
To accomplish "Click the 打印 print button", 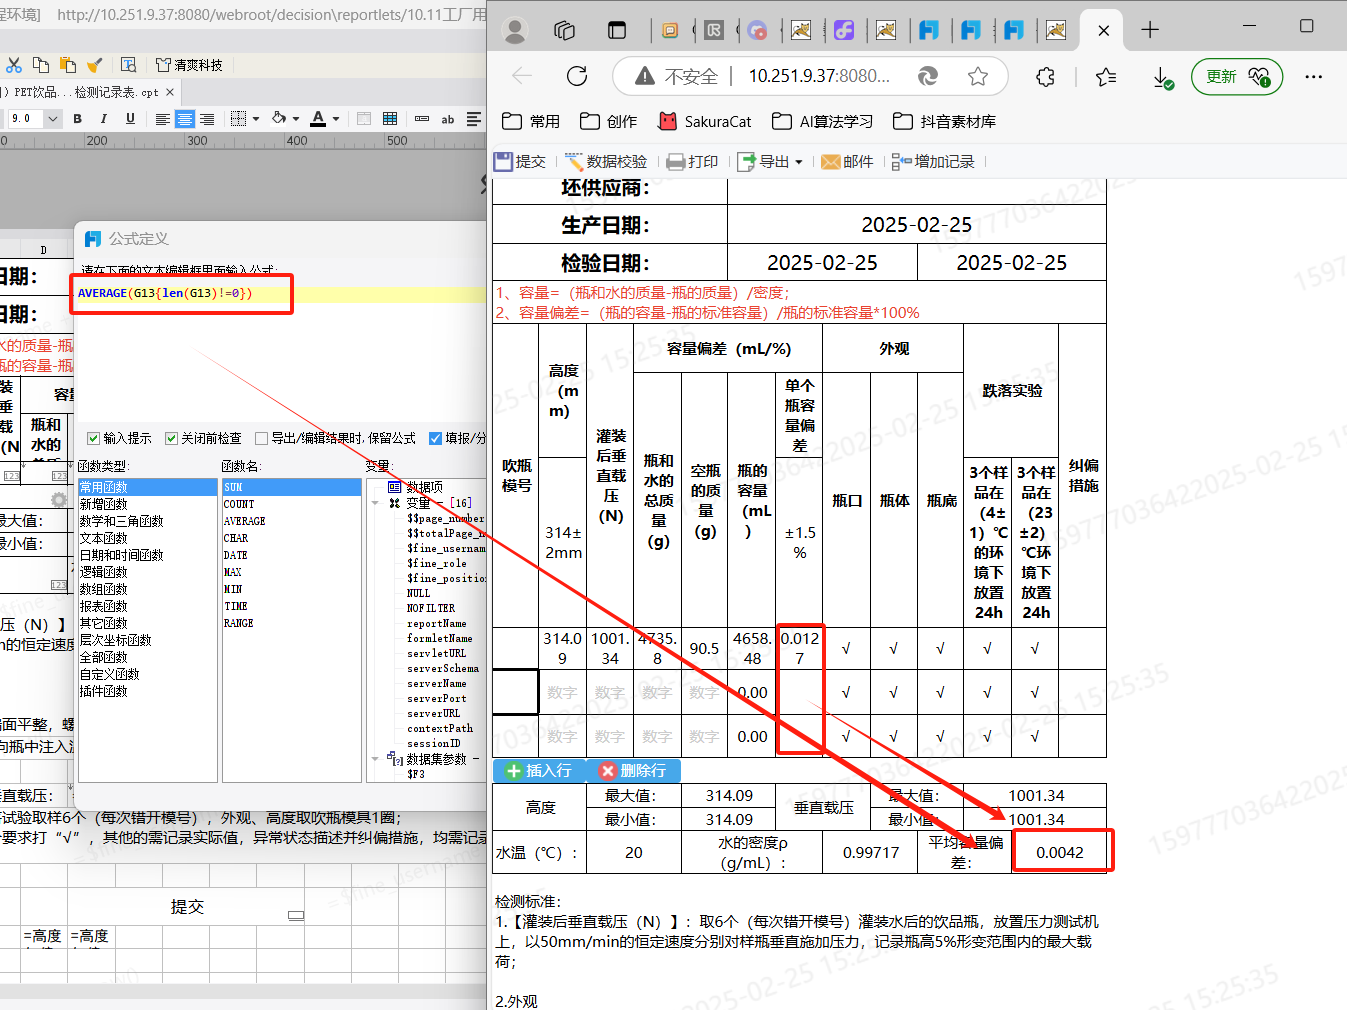I will tap(692, 161).
